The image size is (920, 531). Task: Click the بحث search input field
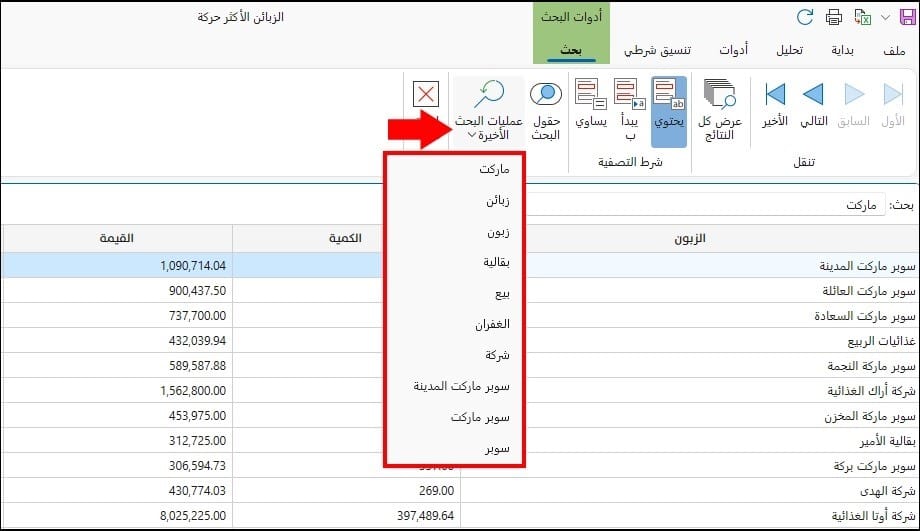(x=706, y=205)
